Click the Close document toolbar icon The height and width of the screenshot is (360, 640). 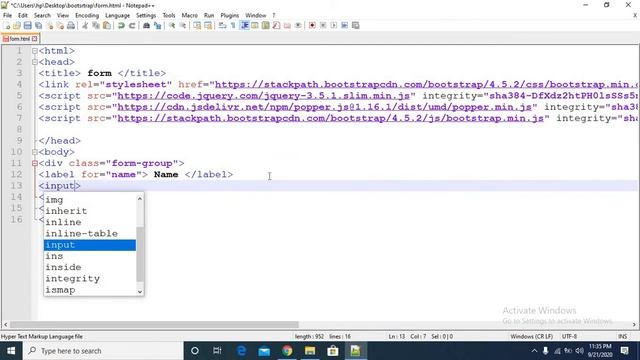49,25
